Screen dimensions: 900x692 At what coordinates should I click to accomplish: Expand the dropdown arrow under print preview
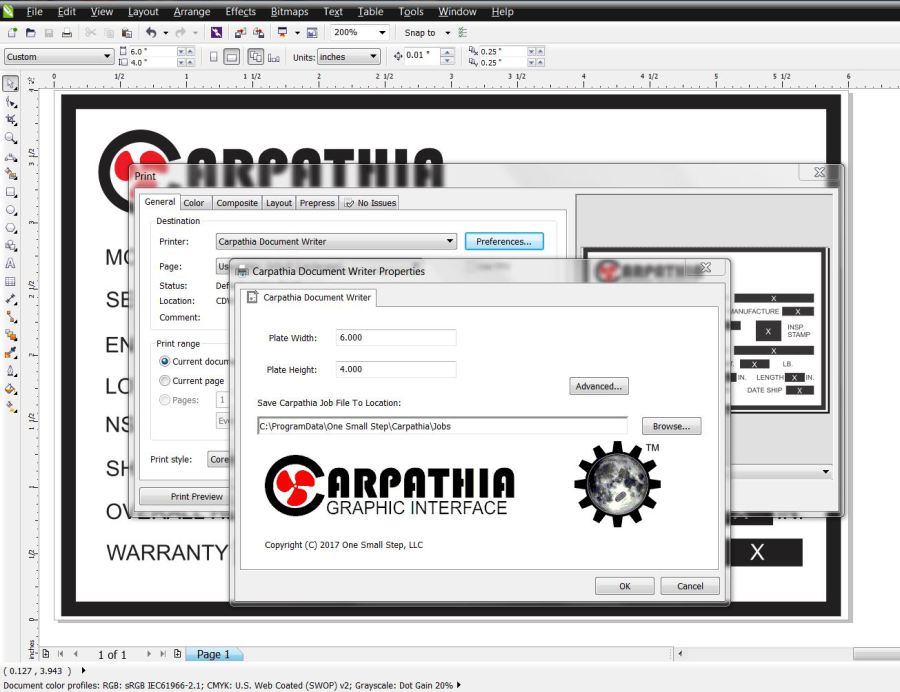click(x=825, y=472)
